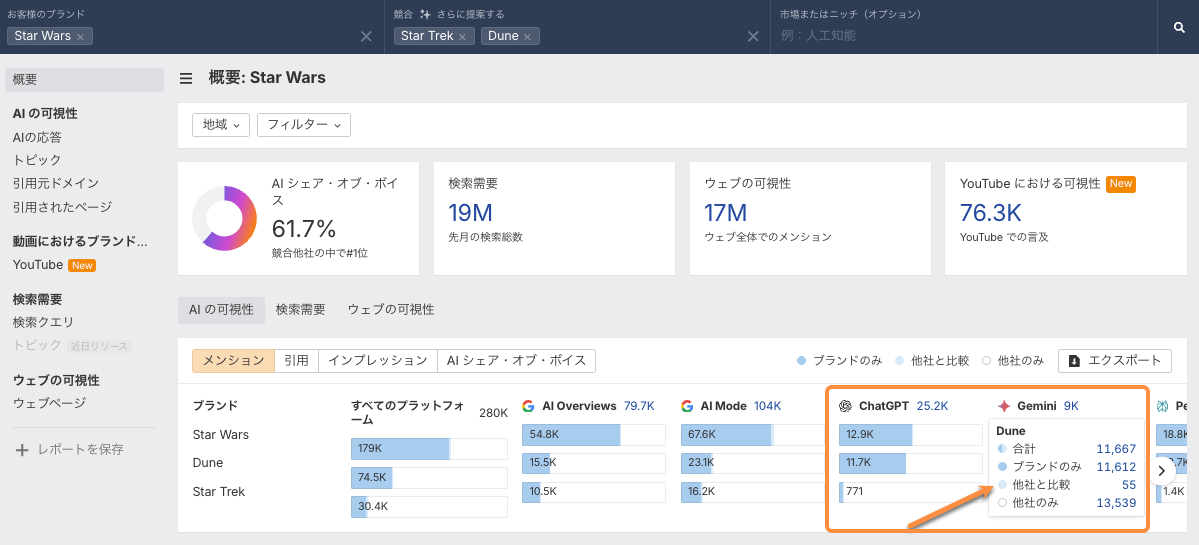The width and height of the screenshot is (1199, 545).
Task: Remove the Star Trek competitor tag
Action: point(462,36)
